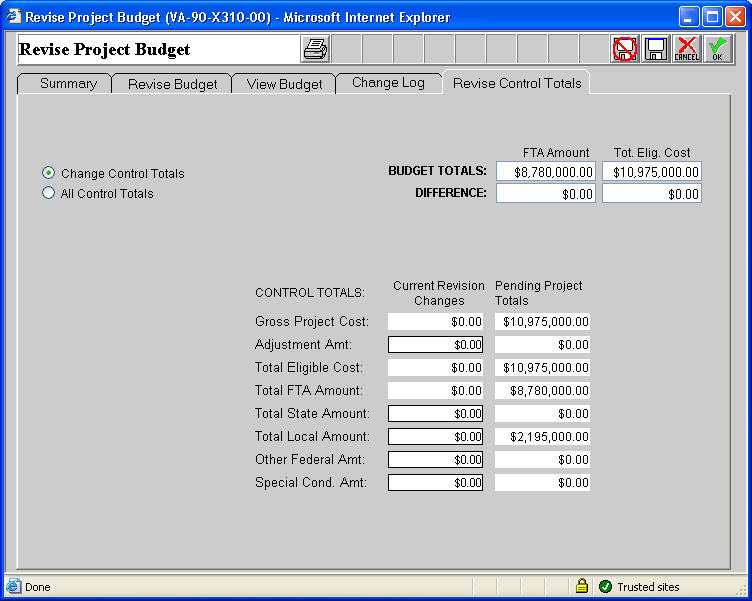This screenshot has height=601, width=752.
Task: Click Other Federal Amt revision changes field
Action: (x=435, y=459)
